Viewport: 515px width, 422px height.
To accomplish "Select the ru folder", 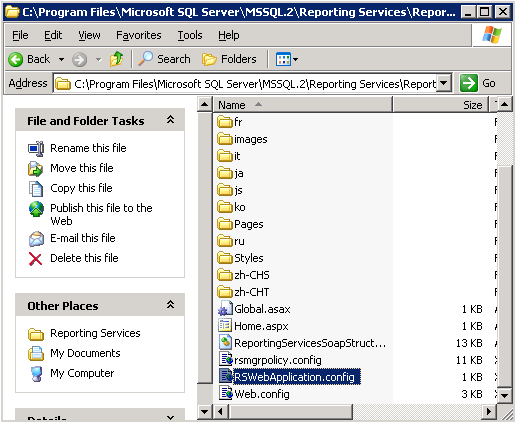I will pyautogui.click(x=231, y=241).
